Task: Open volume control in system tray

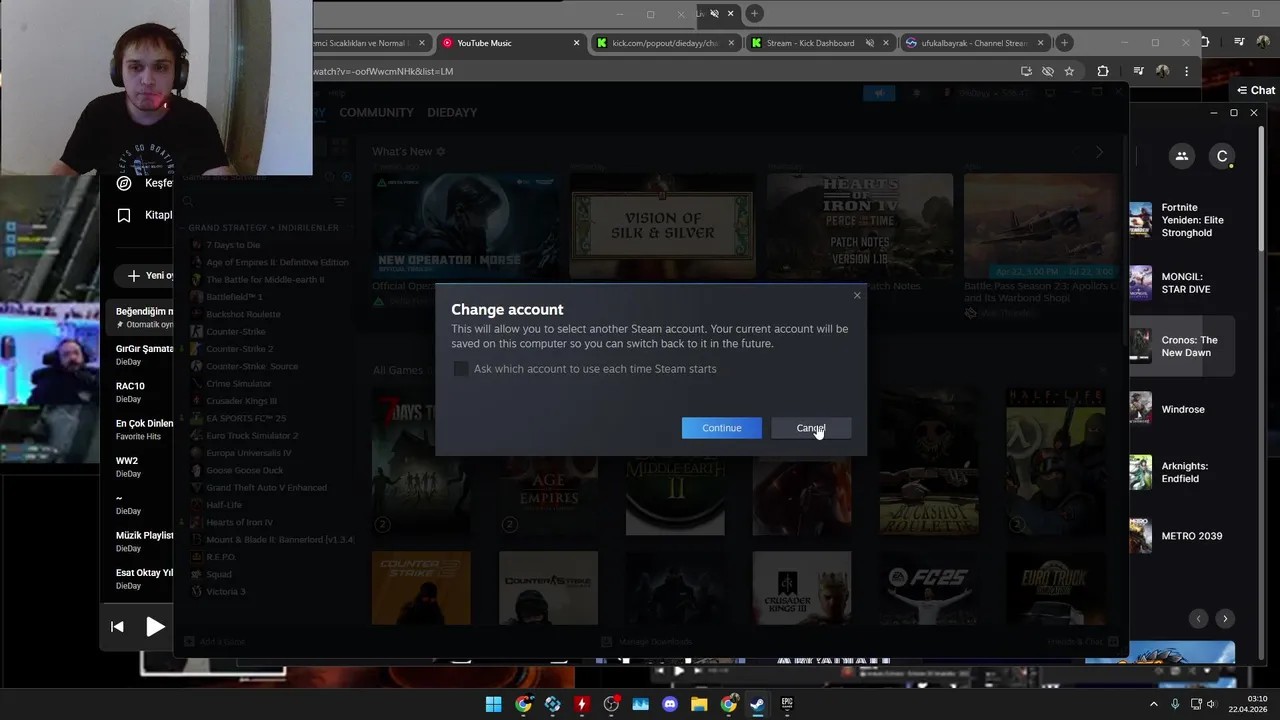Action: (x=1211, y=704)
